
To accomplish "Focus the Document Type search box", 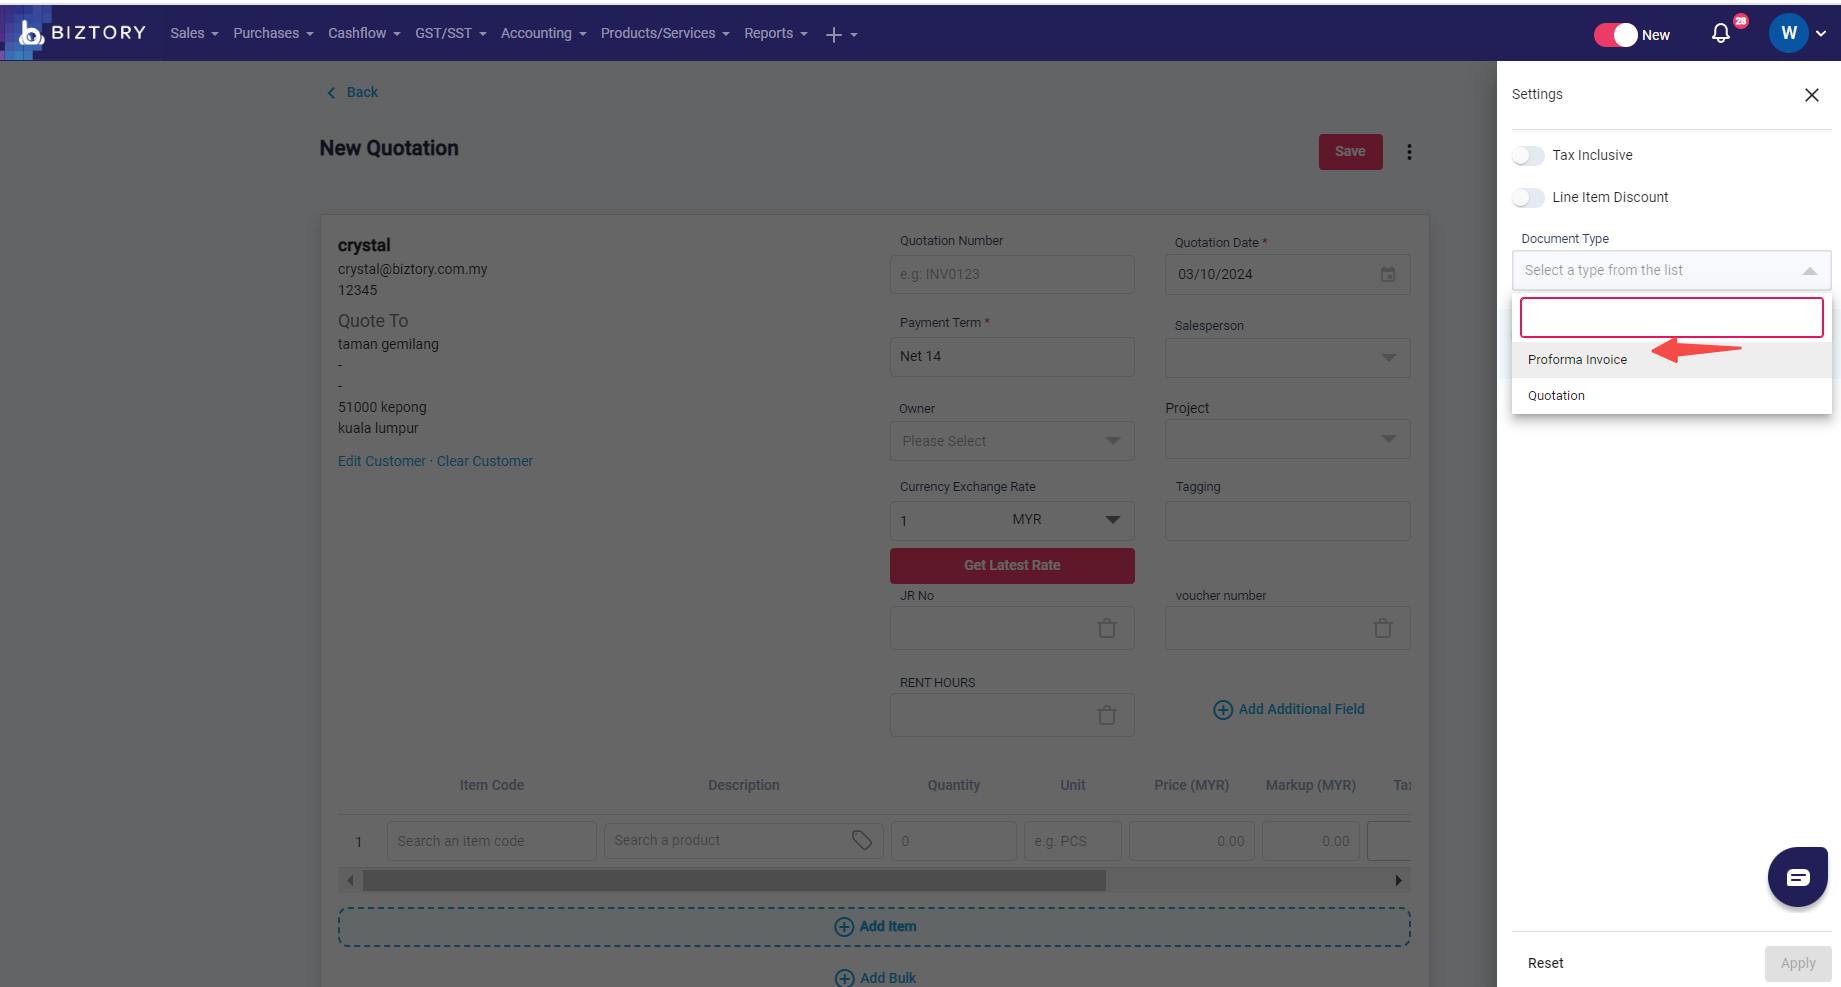I will (1671, 318).
